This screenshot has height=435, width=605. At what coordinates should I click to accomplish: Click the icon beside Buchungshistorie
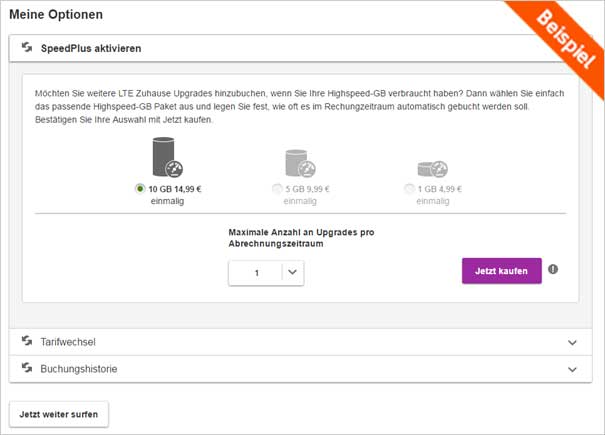(27, 369)
